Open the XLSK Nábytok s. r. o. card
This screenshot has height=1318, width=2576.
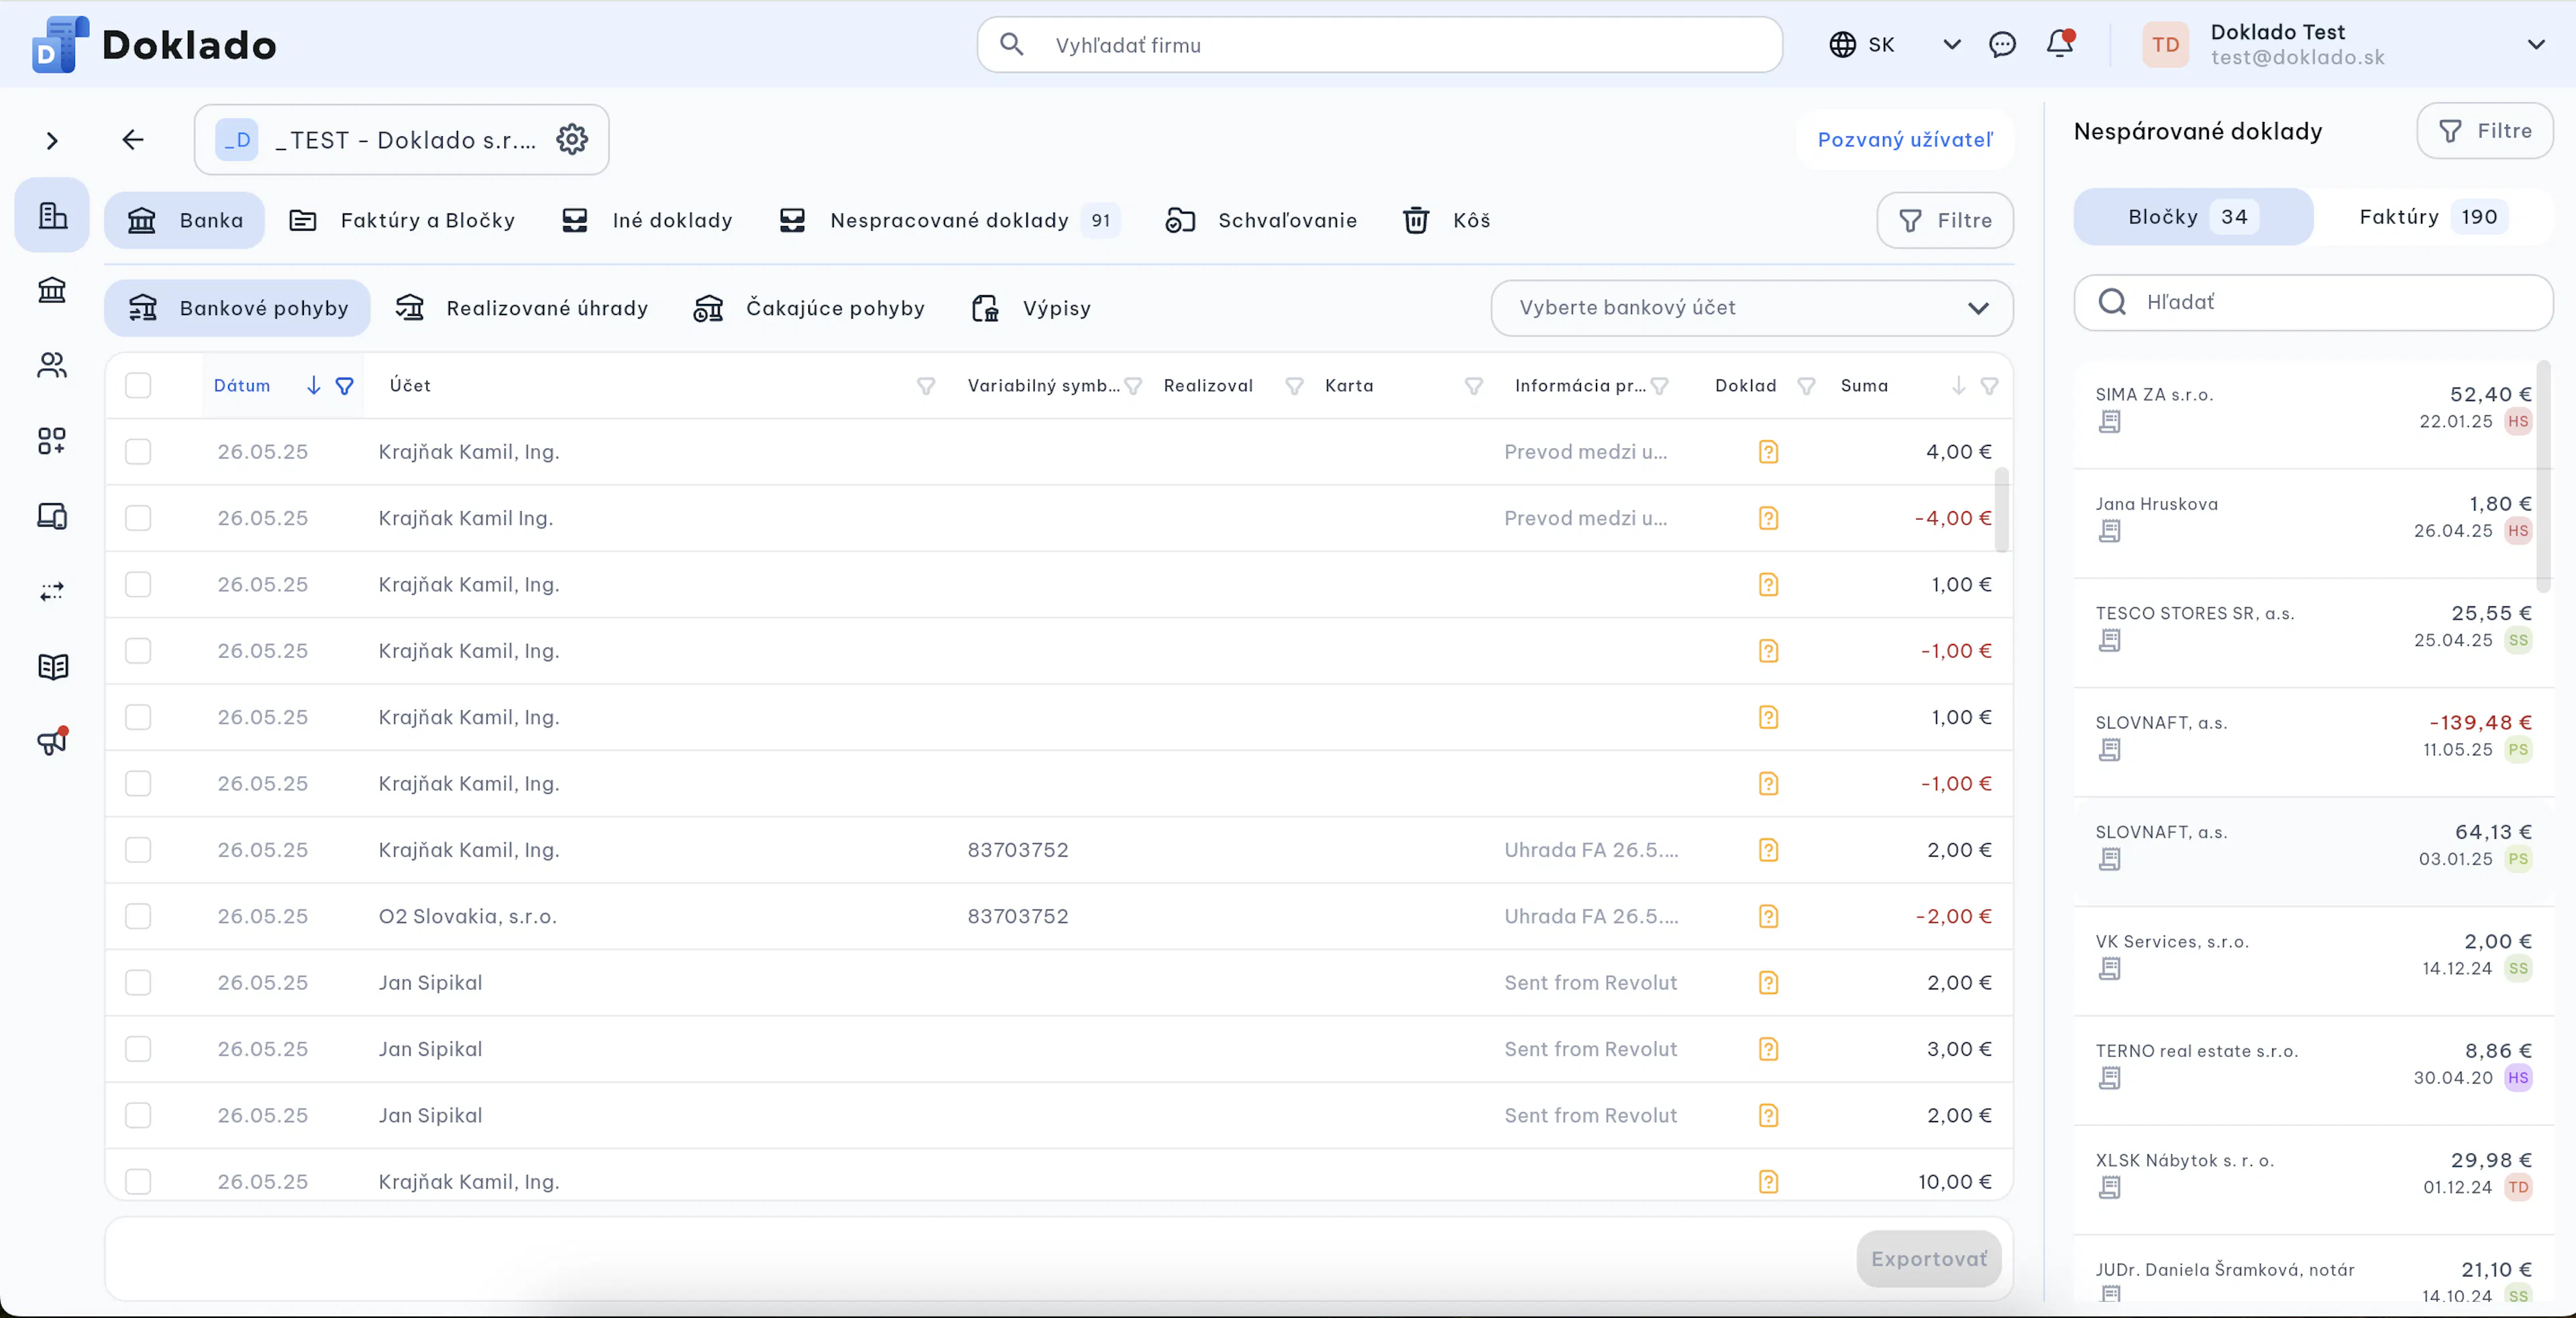click(x=2314, y=1179)
